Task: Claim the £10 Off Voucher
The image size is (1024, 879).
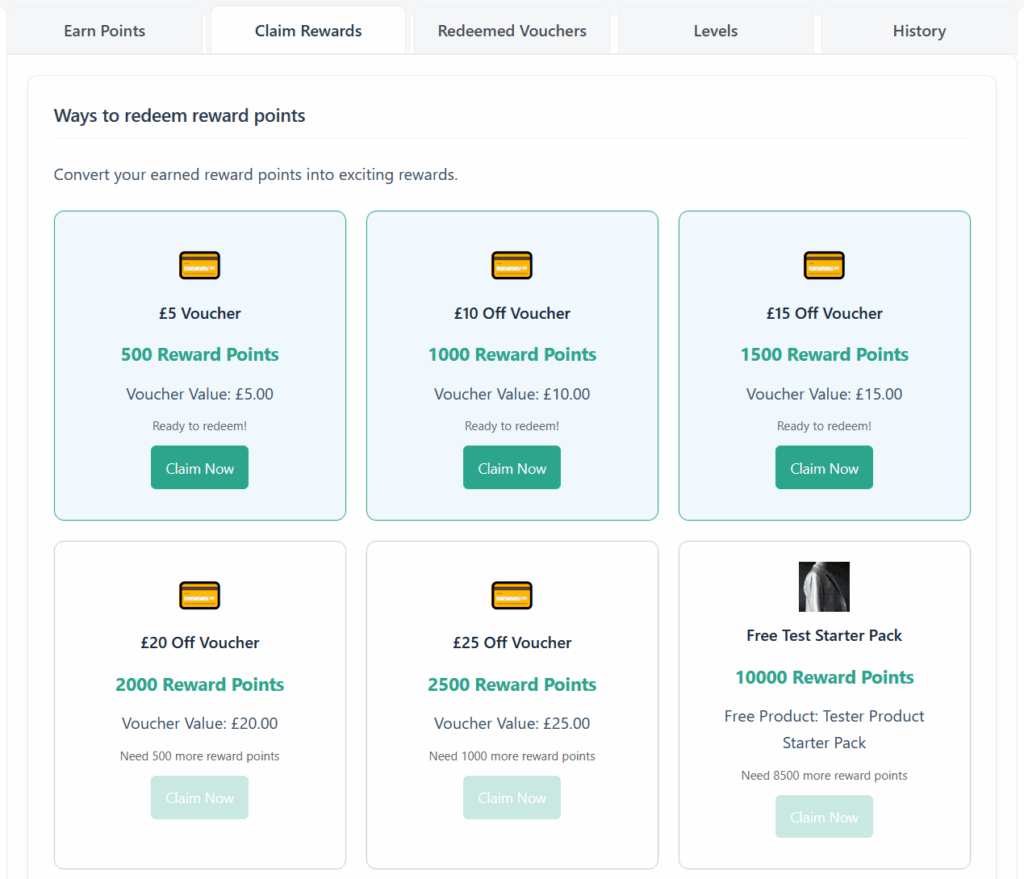Action: 511,467
